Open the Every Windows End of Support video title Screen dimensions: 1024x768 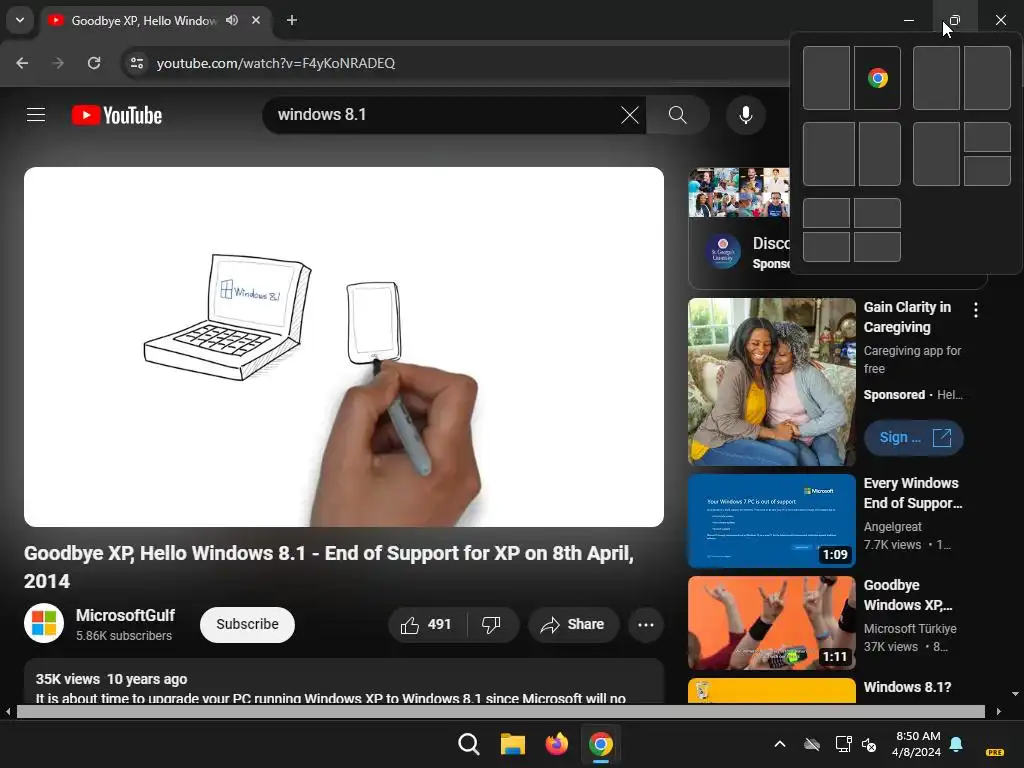[x=912, y=493]
